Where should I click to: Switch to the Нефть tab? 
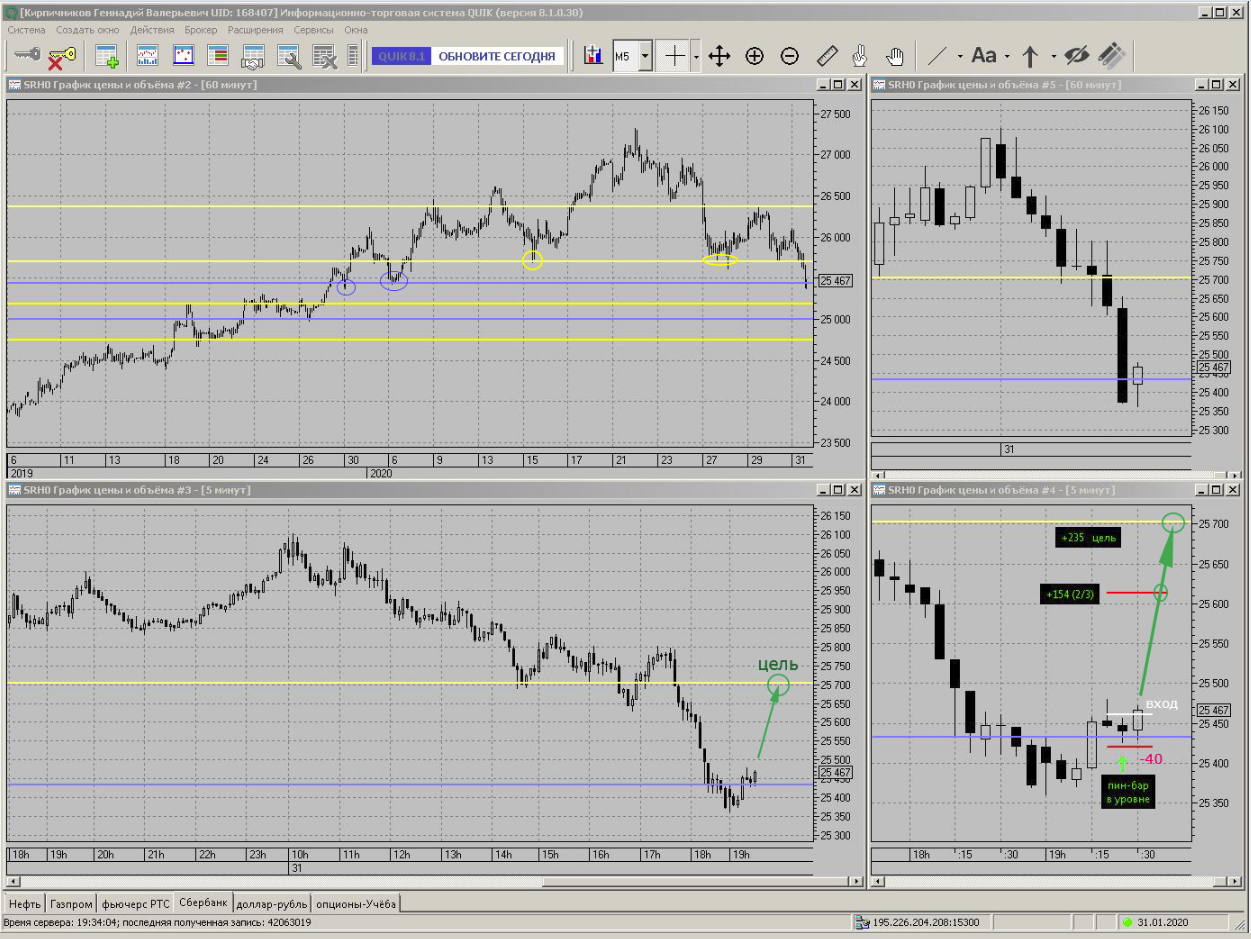tap(24, 903)
